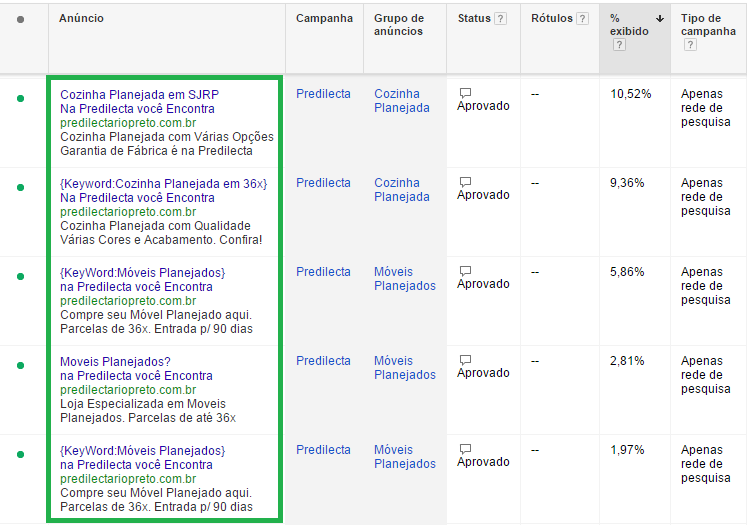Click Apenas rede de pesquisa in 10,52% row
The width and height of the screenshot is (747, 525).
[706, 108]
